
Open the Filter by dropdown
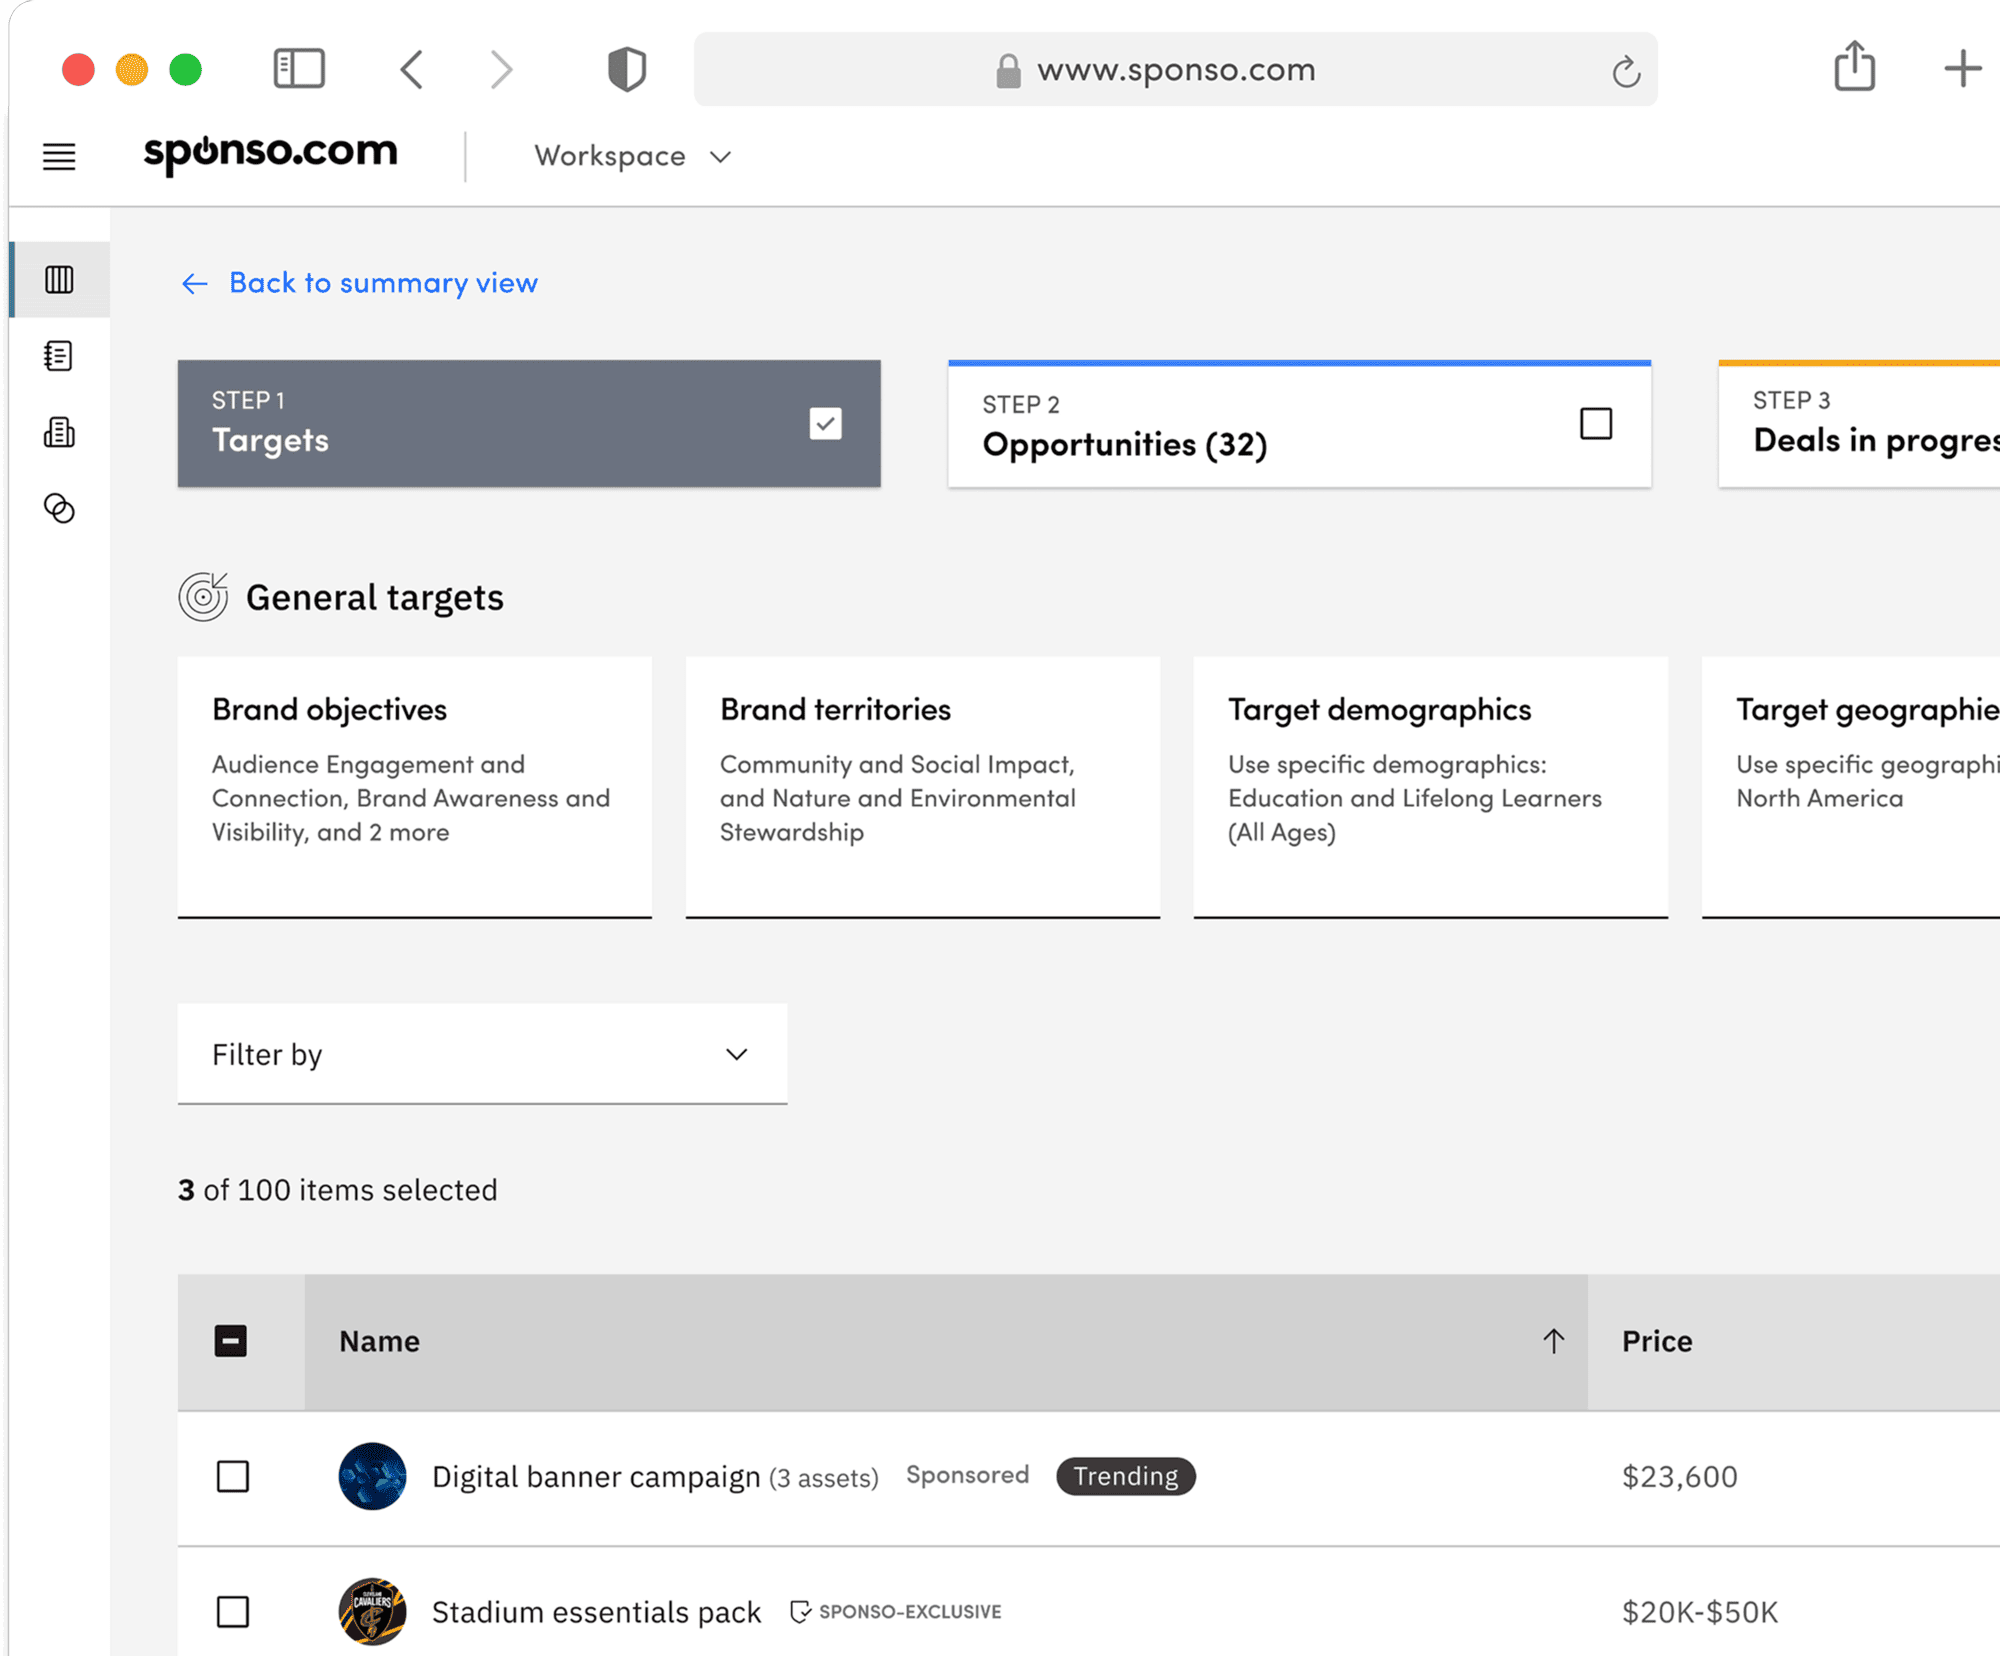(x=482, y=1054)
